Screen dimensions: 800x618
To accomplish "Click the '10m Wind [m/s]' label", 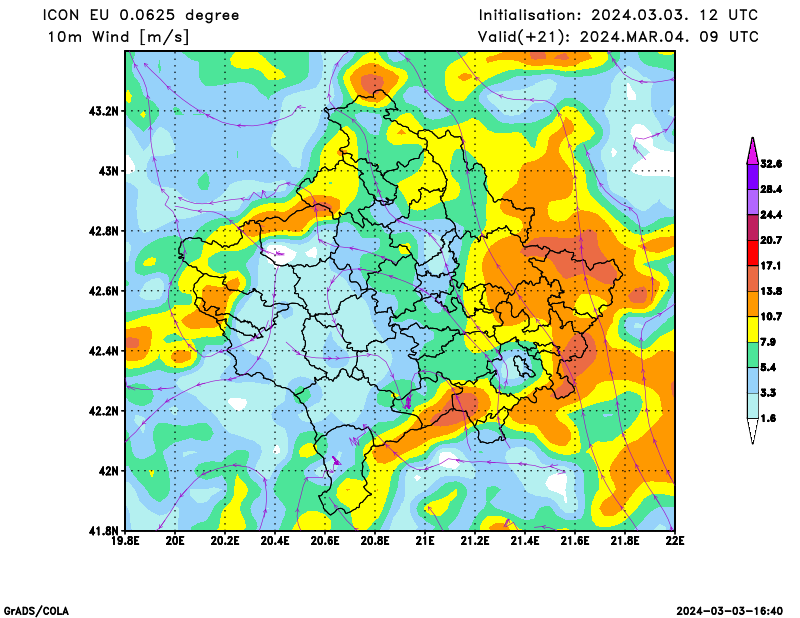I will coord(118,37).
